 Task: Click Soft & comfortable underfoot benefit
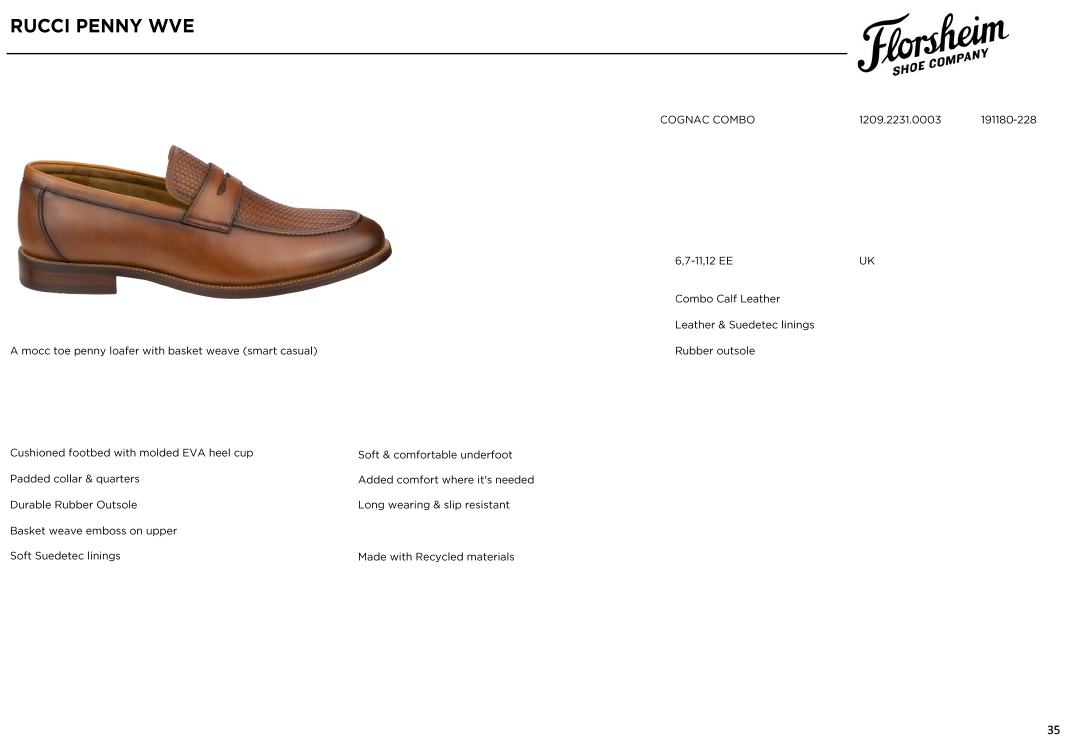435,455
